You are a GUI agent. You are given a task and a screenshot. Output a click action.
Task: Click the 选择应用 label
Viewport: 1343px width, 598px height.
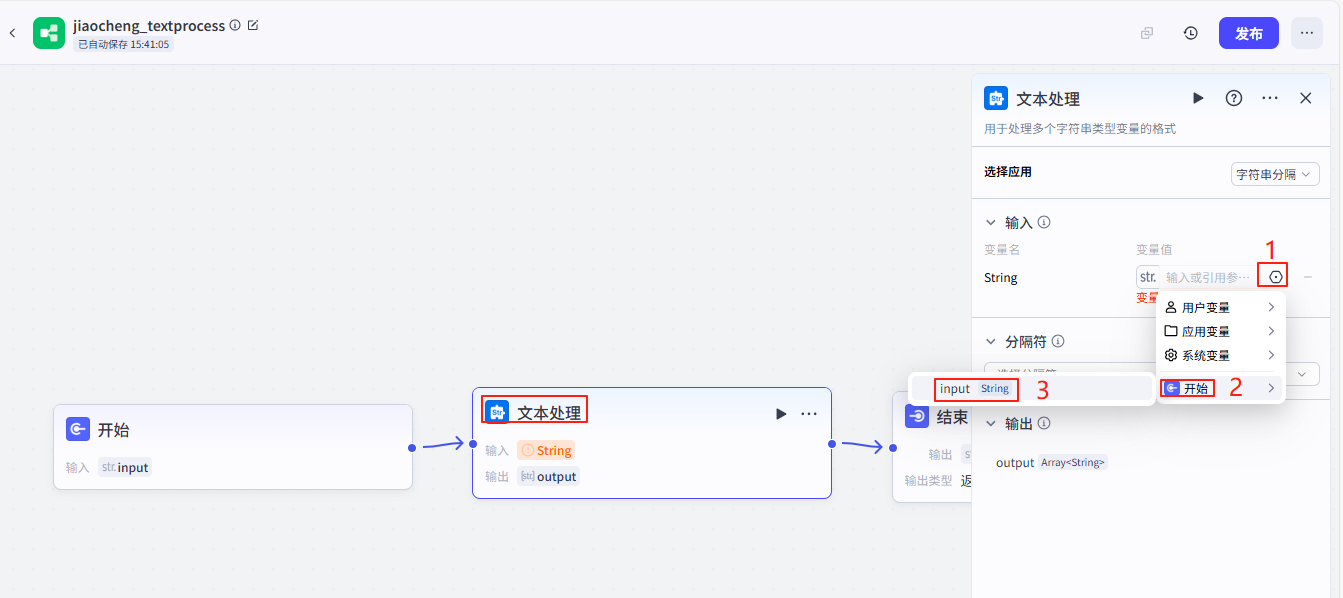pos(1008,172)
